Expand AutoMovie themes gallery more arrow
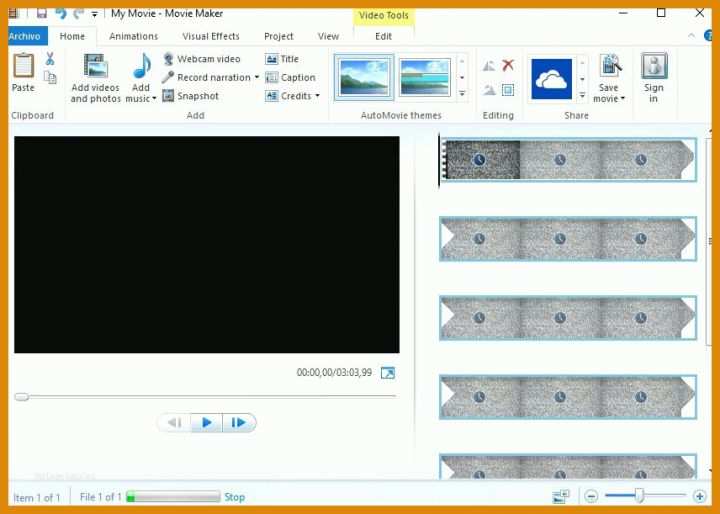Viewport: 720px width, 514px height. pyautogui.click(x=462, y=94)
